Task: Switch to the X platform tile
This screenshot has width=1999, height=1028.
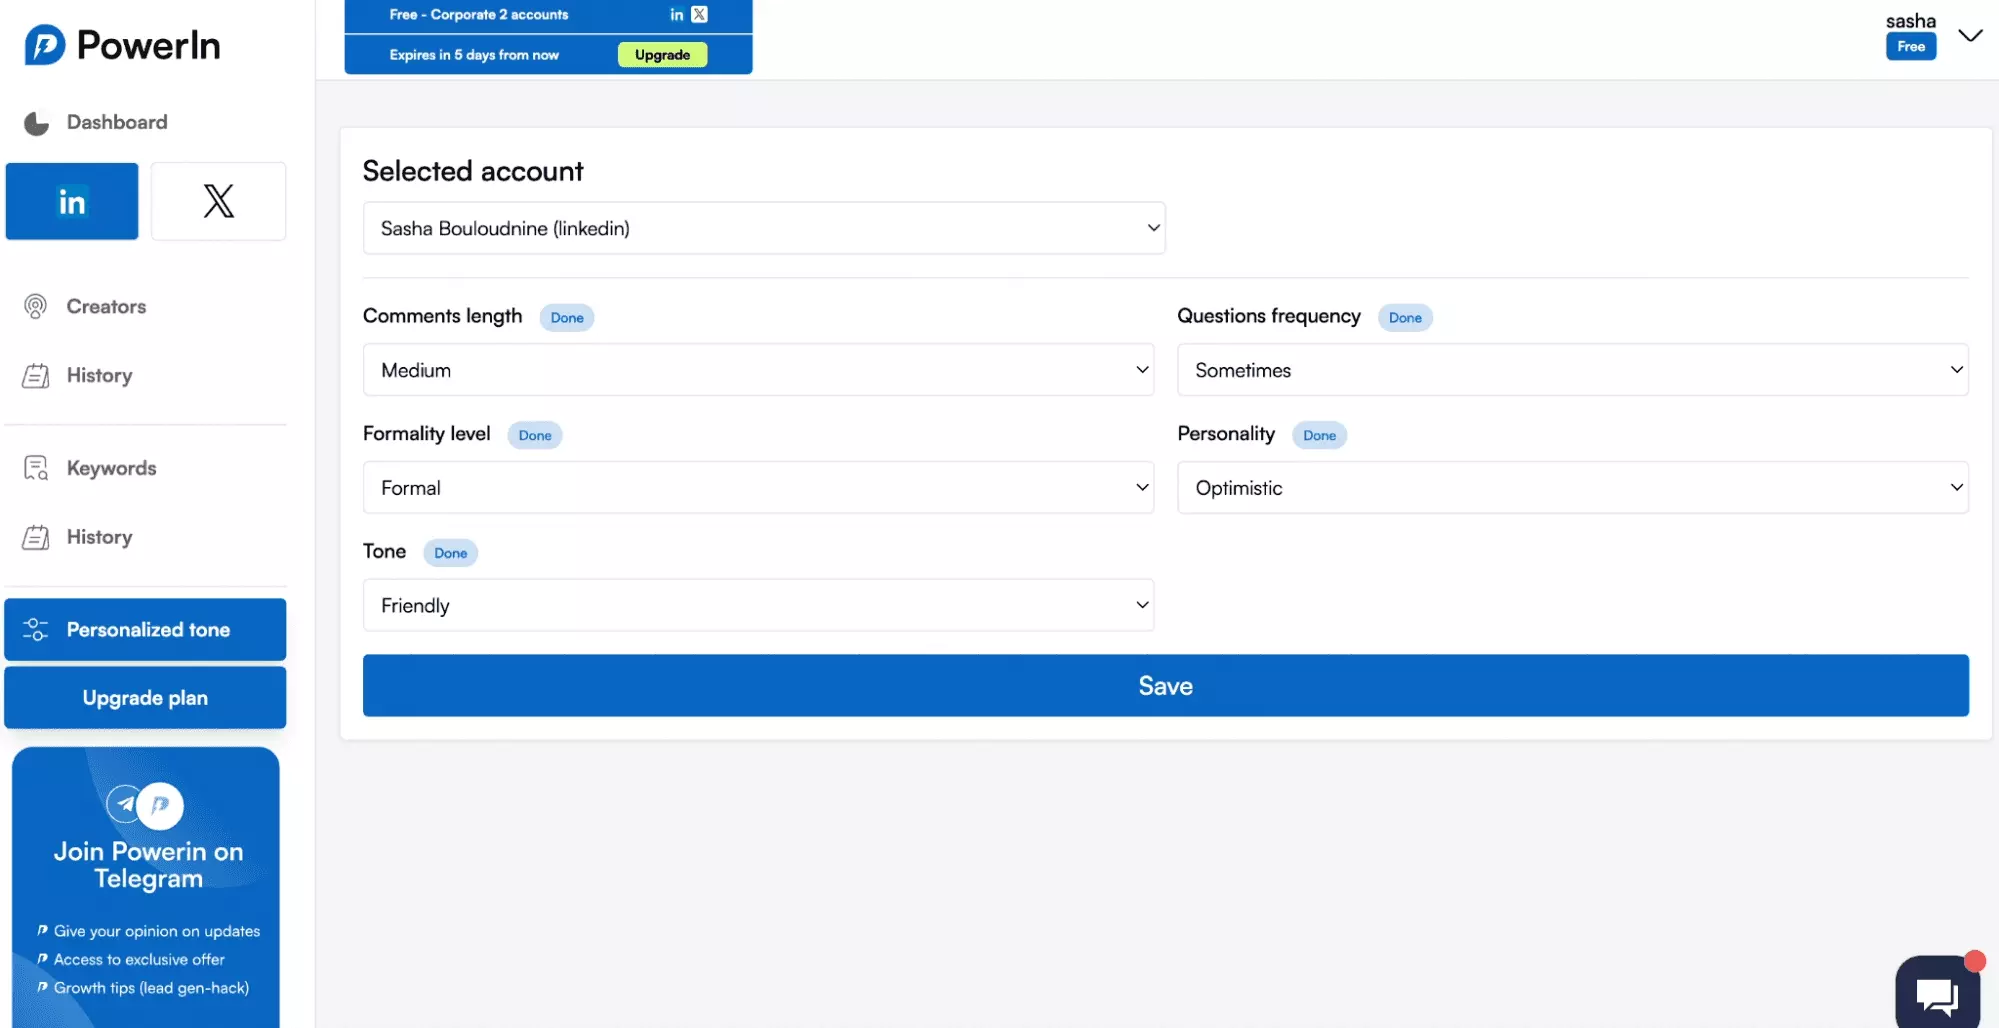Action: pyautogui.click(x=218, y=201)
